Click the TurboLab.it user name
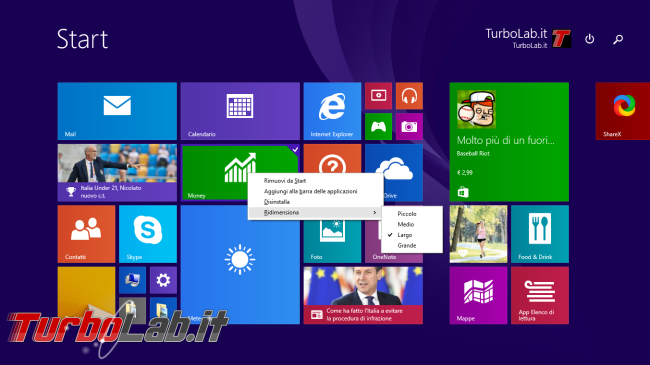 click(x=516, y=33)
